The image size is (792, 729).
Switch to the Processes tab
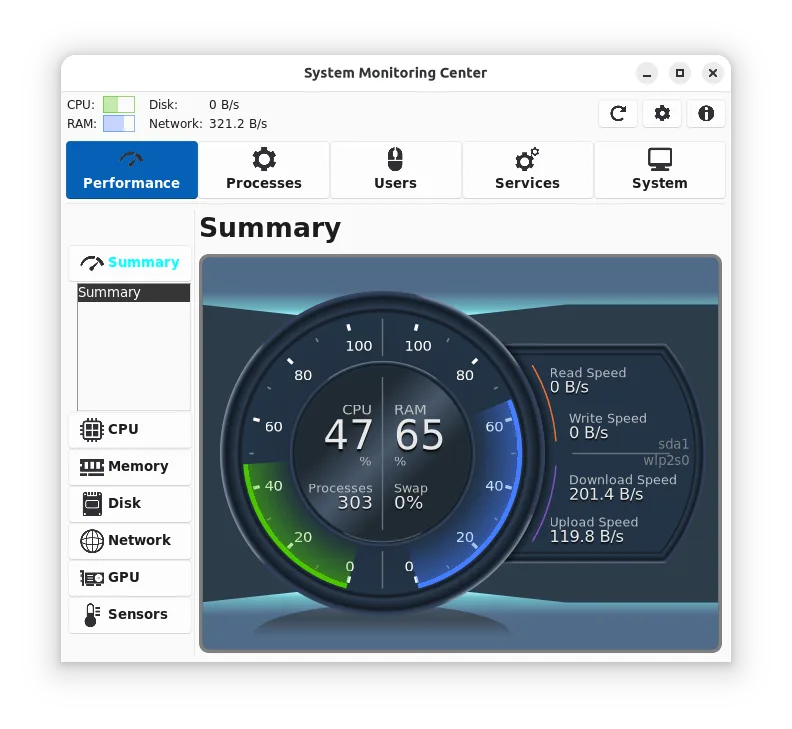(x=264, y=170)
